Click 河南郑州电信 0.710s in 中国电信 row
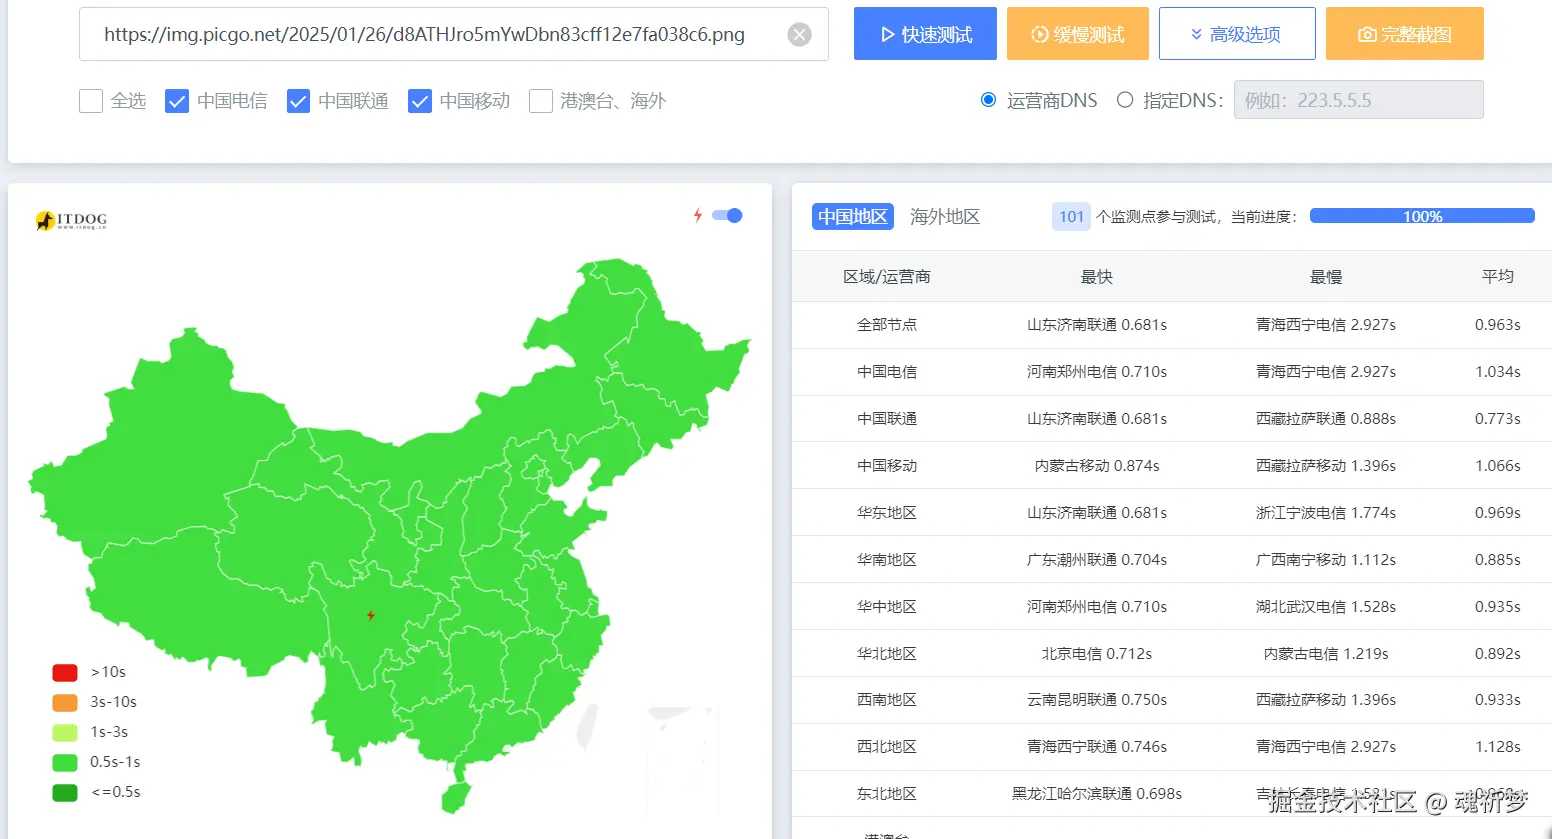Screen dimensions: 1552x839 [1097, 372]
